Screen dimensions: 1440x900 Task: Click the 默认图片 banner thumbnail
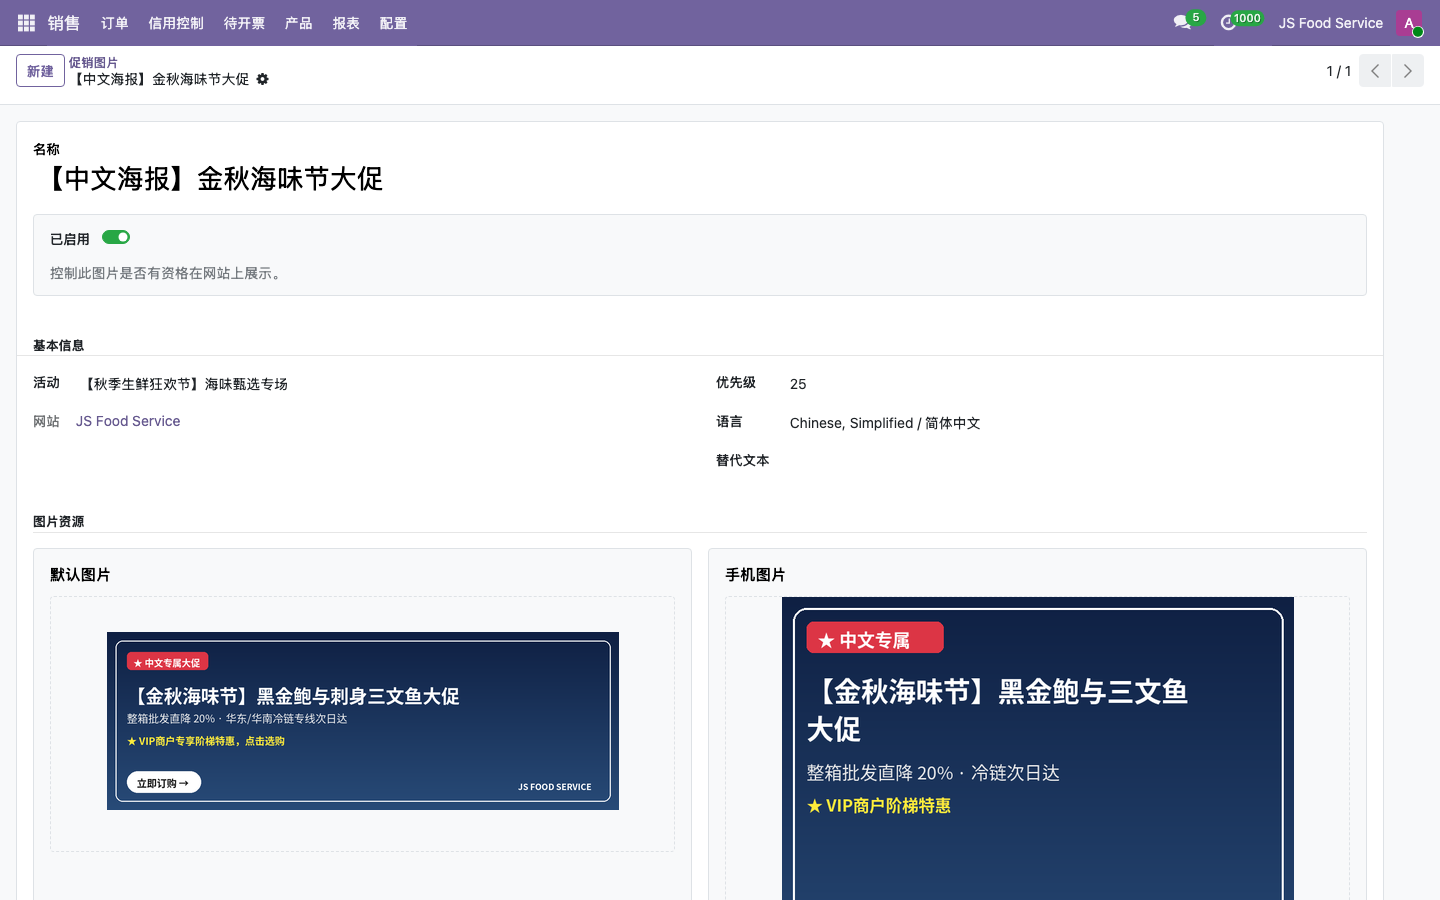pos(363,721)
